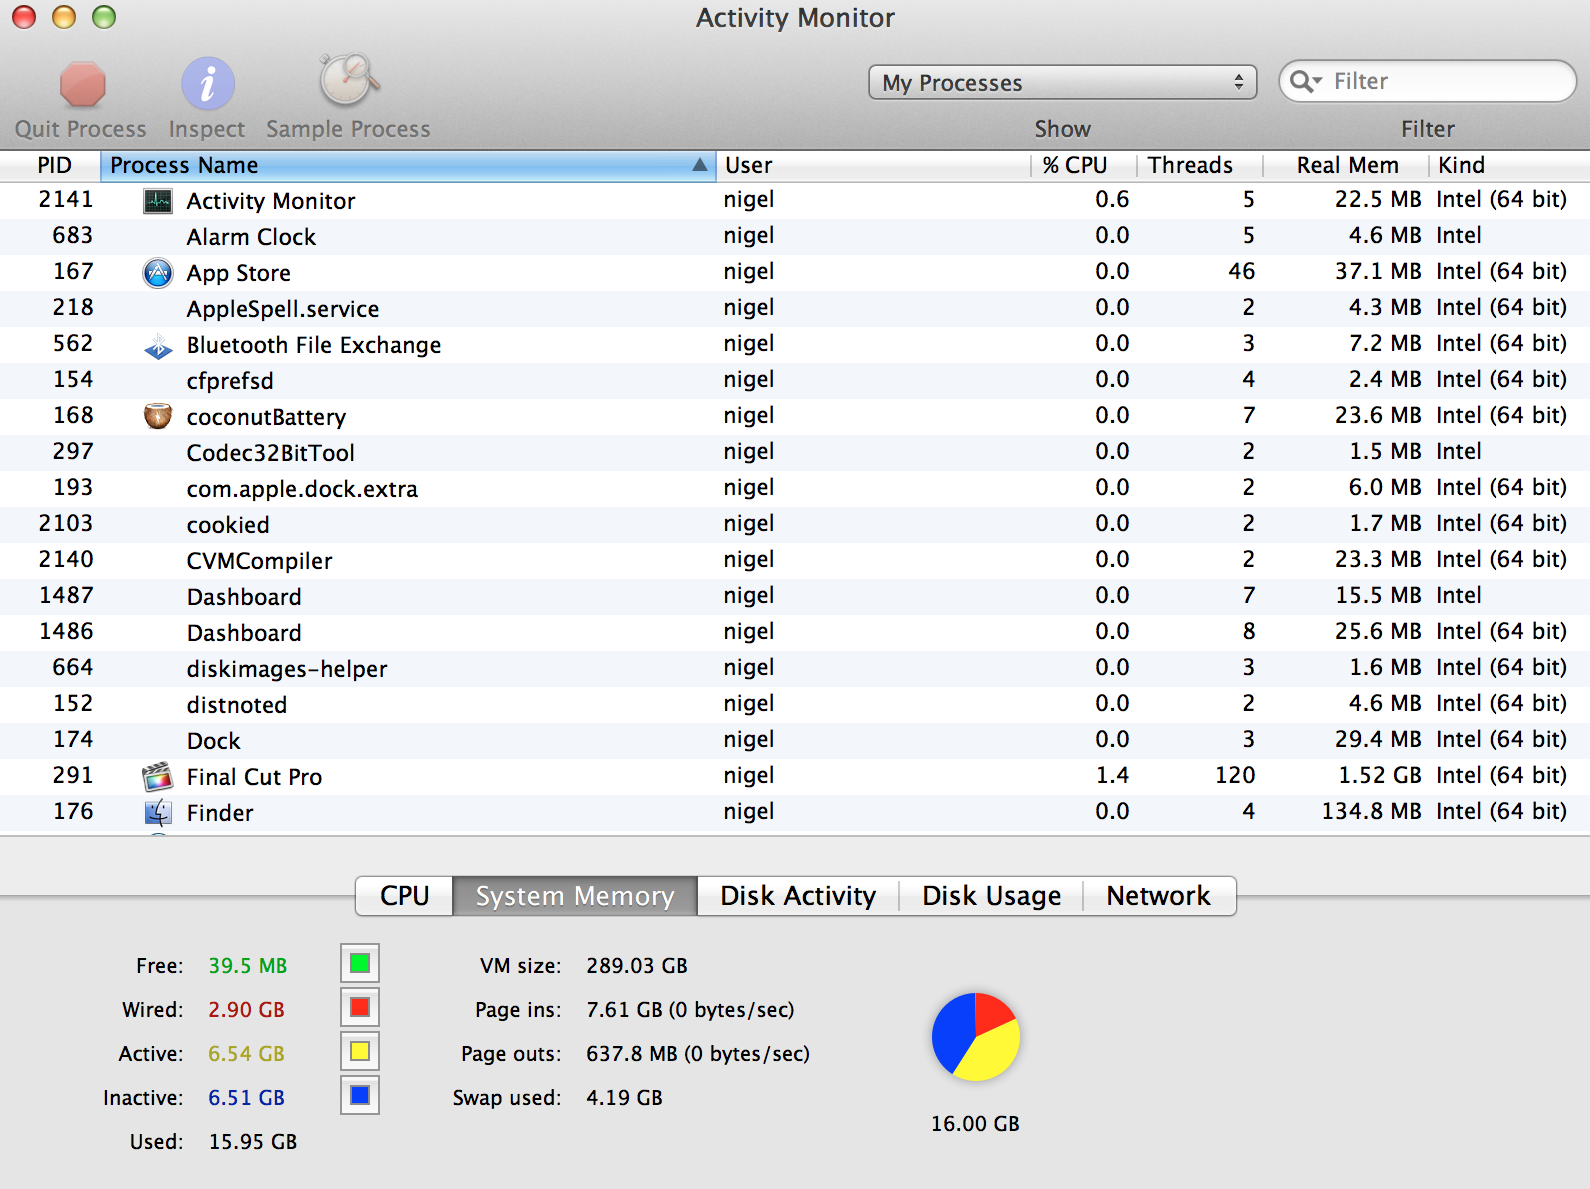Switch to the CPU tab
Viewport: 1590px width, 1189px height.
pos(405,896)
